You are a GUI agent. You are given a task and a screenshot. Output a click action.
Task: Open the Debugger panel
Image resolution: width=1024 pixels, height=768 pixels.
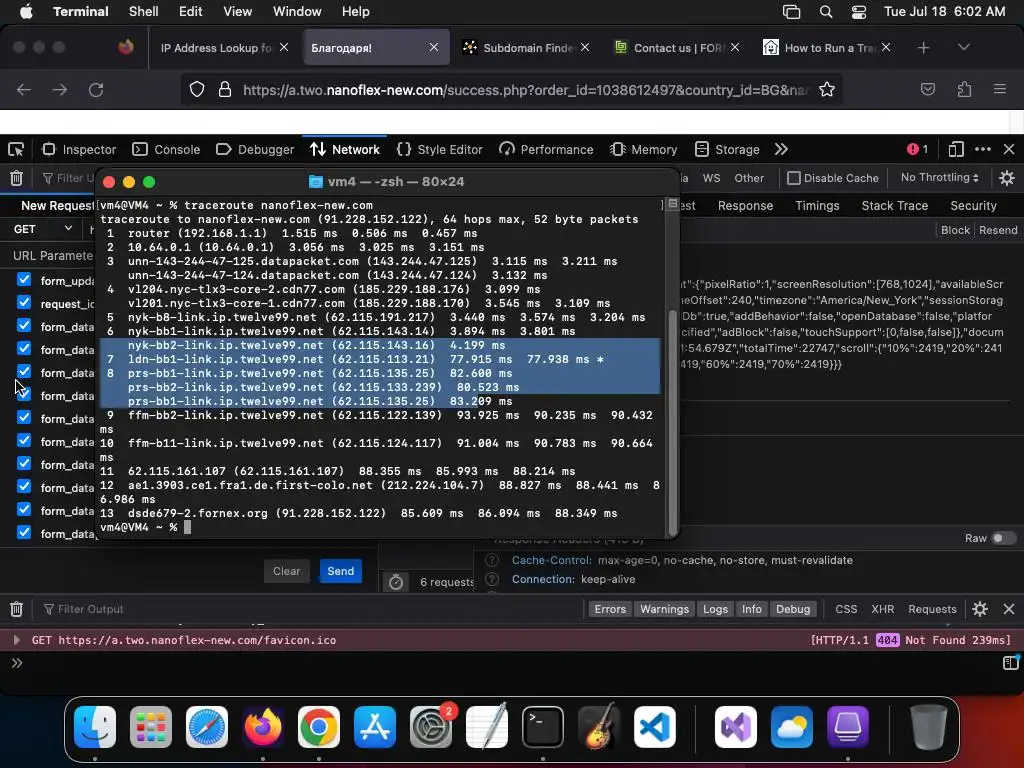[x=255, y=150]
